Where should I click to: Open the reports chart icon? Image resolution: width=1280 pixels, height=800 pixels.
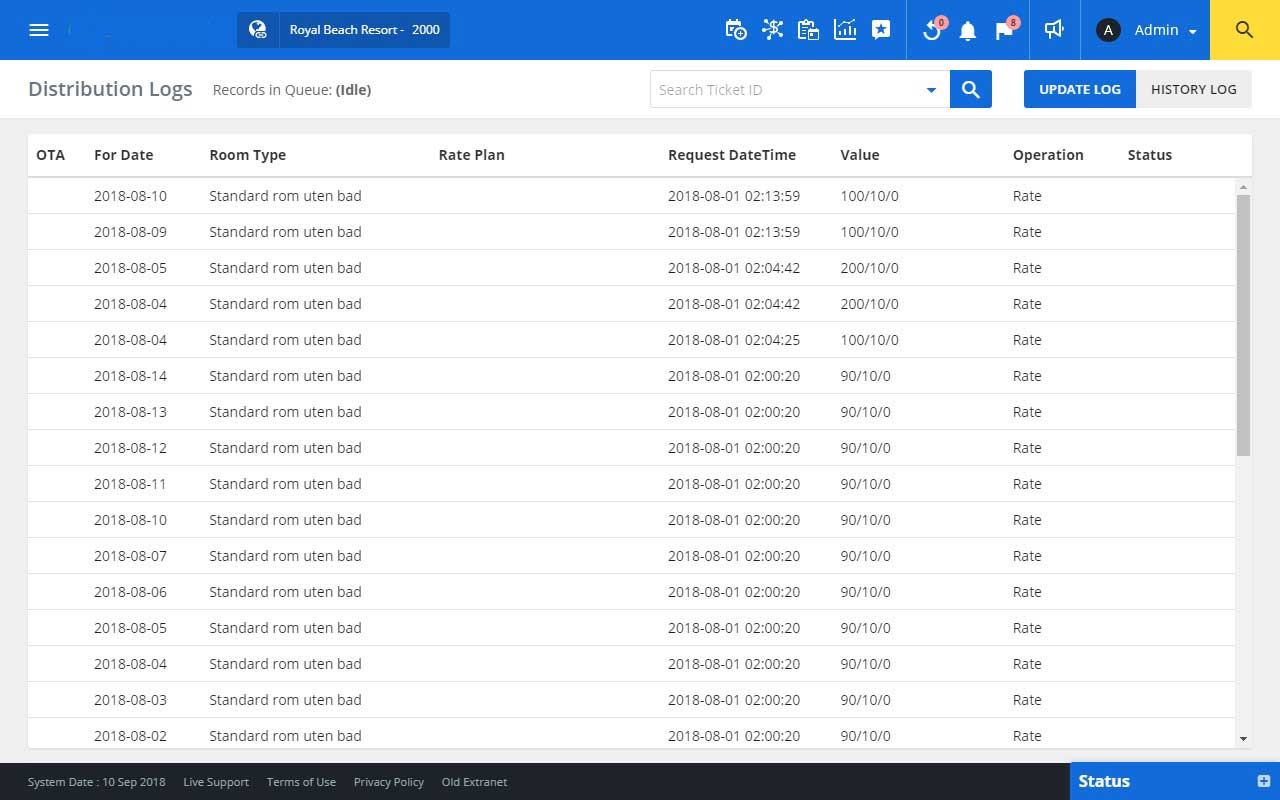(x=845, y=30)
